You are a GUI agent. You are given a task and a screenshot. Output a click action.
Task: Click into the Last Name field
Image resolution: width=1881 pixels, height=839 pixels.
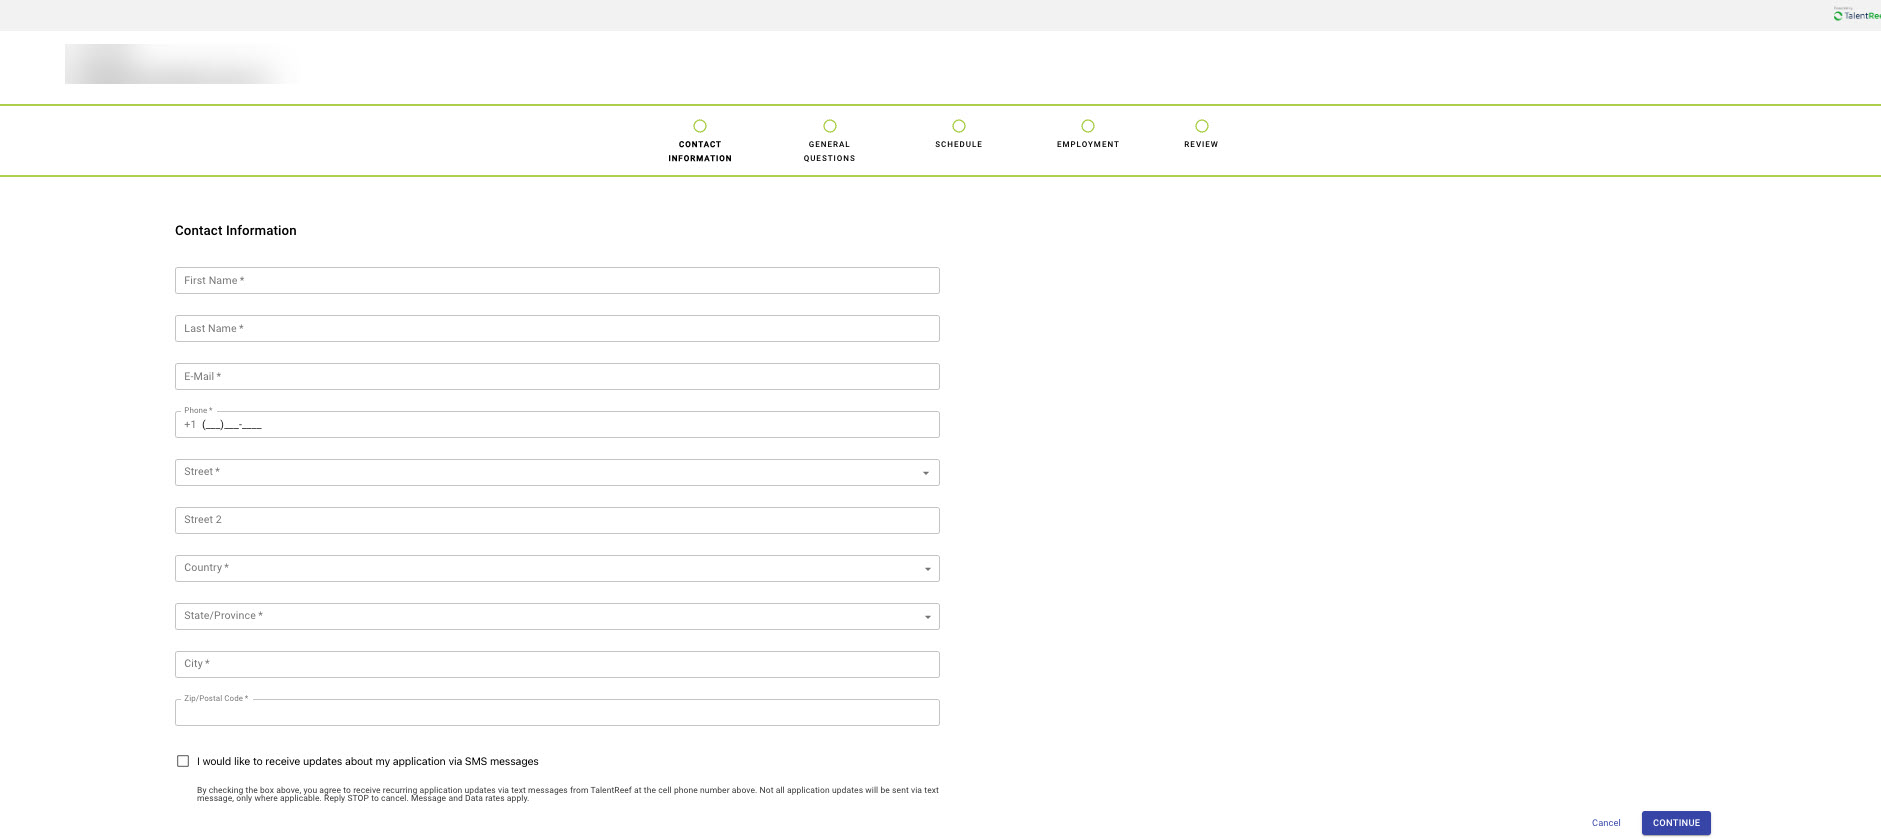[557, 329]
